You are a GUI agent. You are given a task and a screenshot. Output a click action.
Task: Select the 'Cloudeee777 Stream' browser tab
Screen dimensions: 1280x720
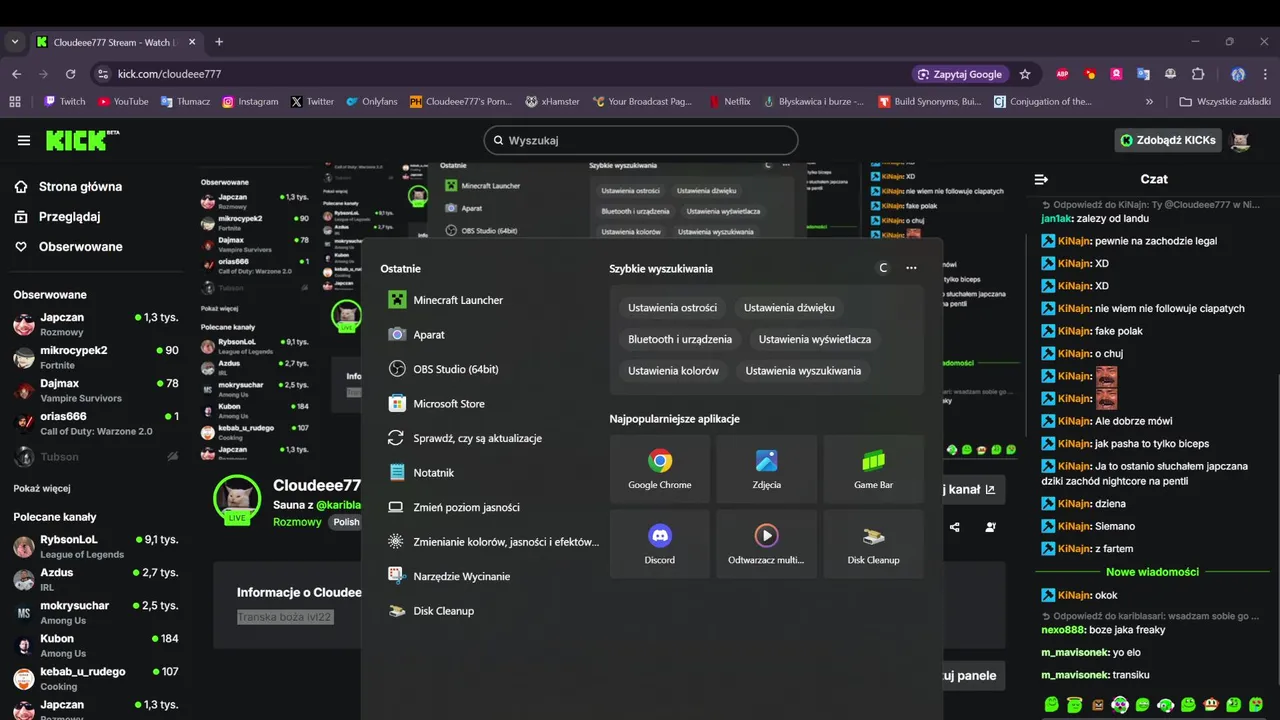click(115, 42)
